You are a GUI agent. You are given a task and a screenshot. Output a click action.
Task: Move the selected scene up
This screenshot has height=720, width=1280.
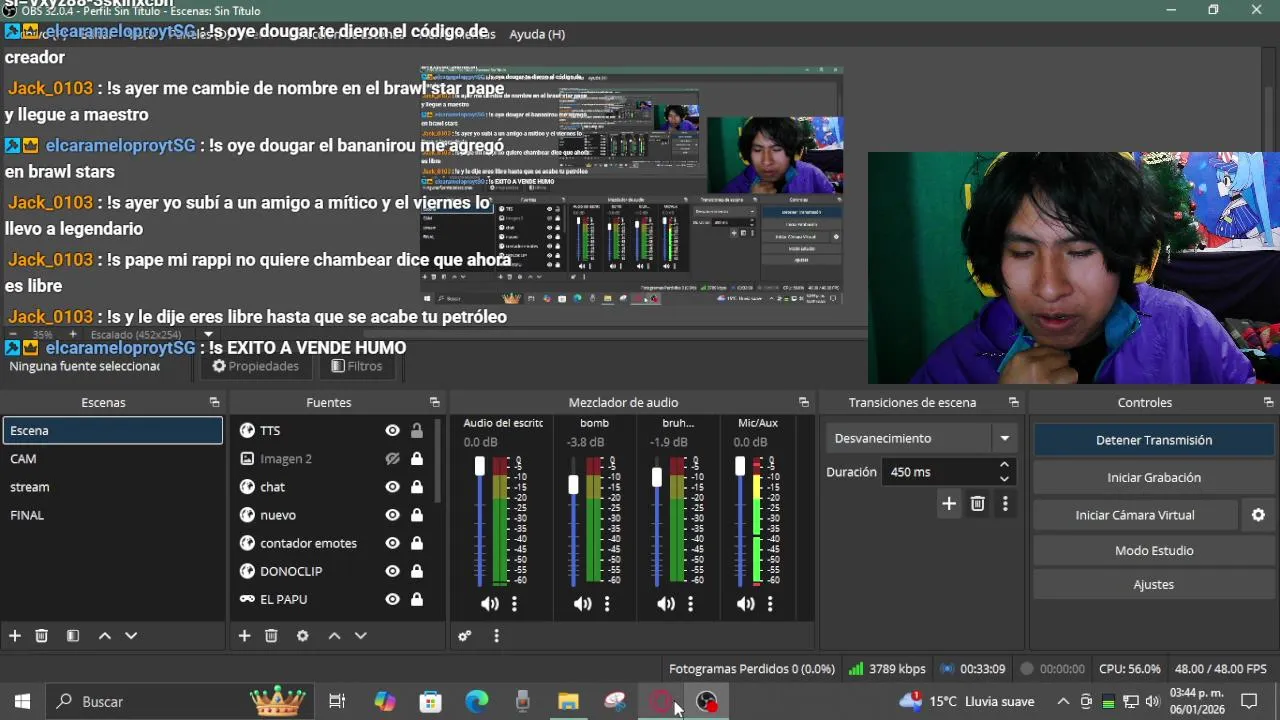(104, 636)
